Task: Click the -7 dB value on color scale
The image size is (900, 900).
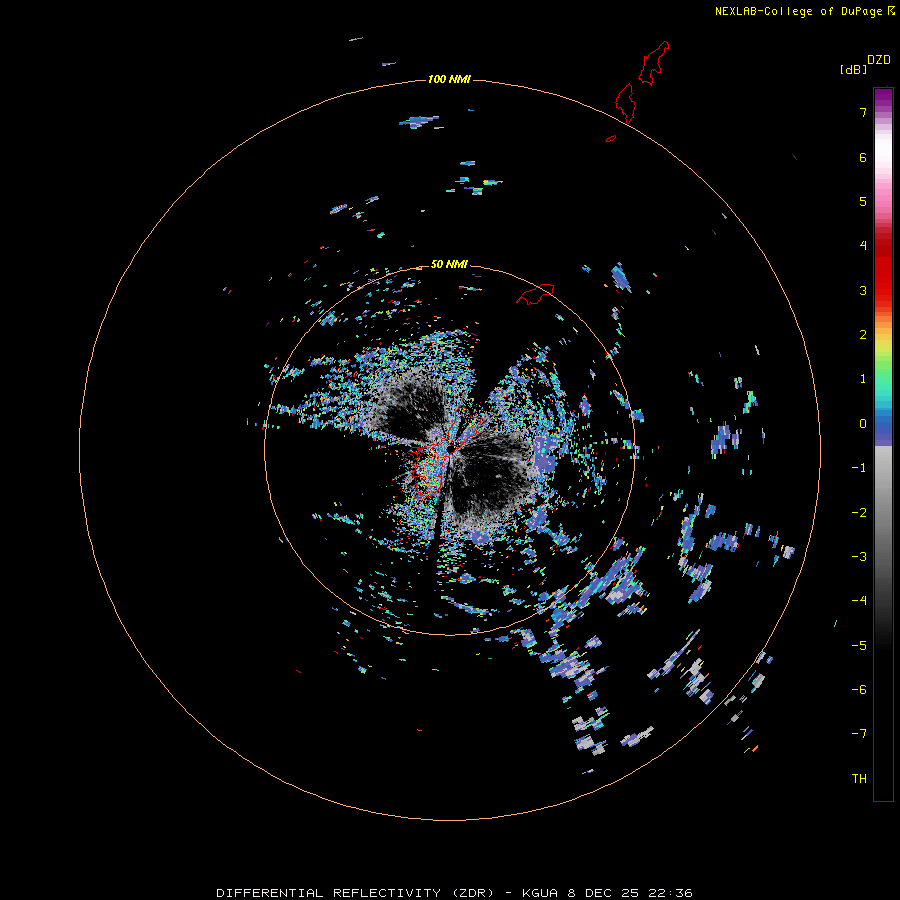Action: pyautogui.click(x=859, y=734)
